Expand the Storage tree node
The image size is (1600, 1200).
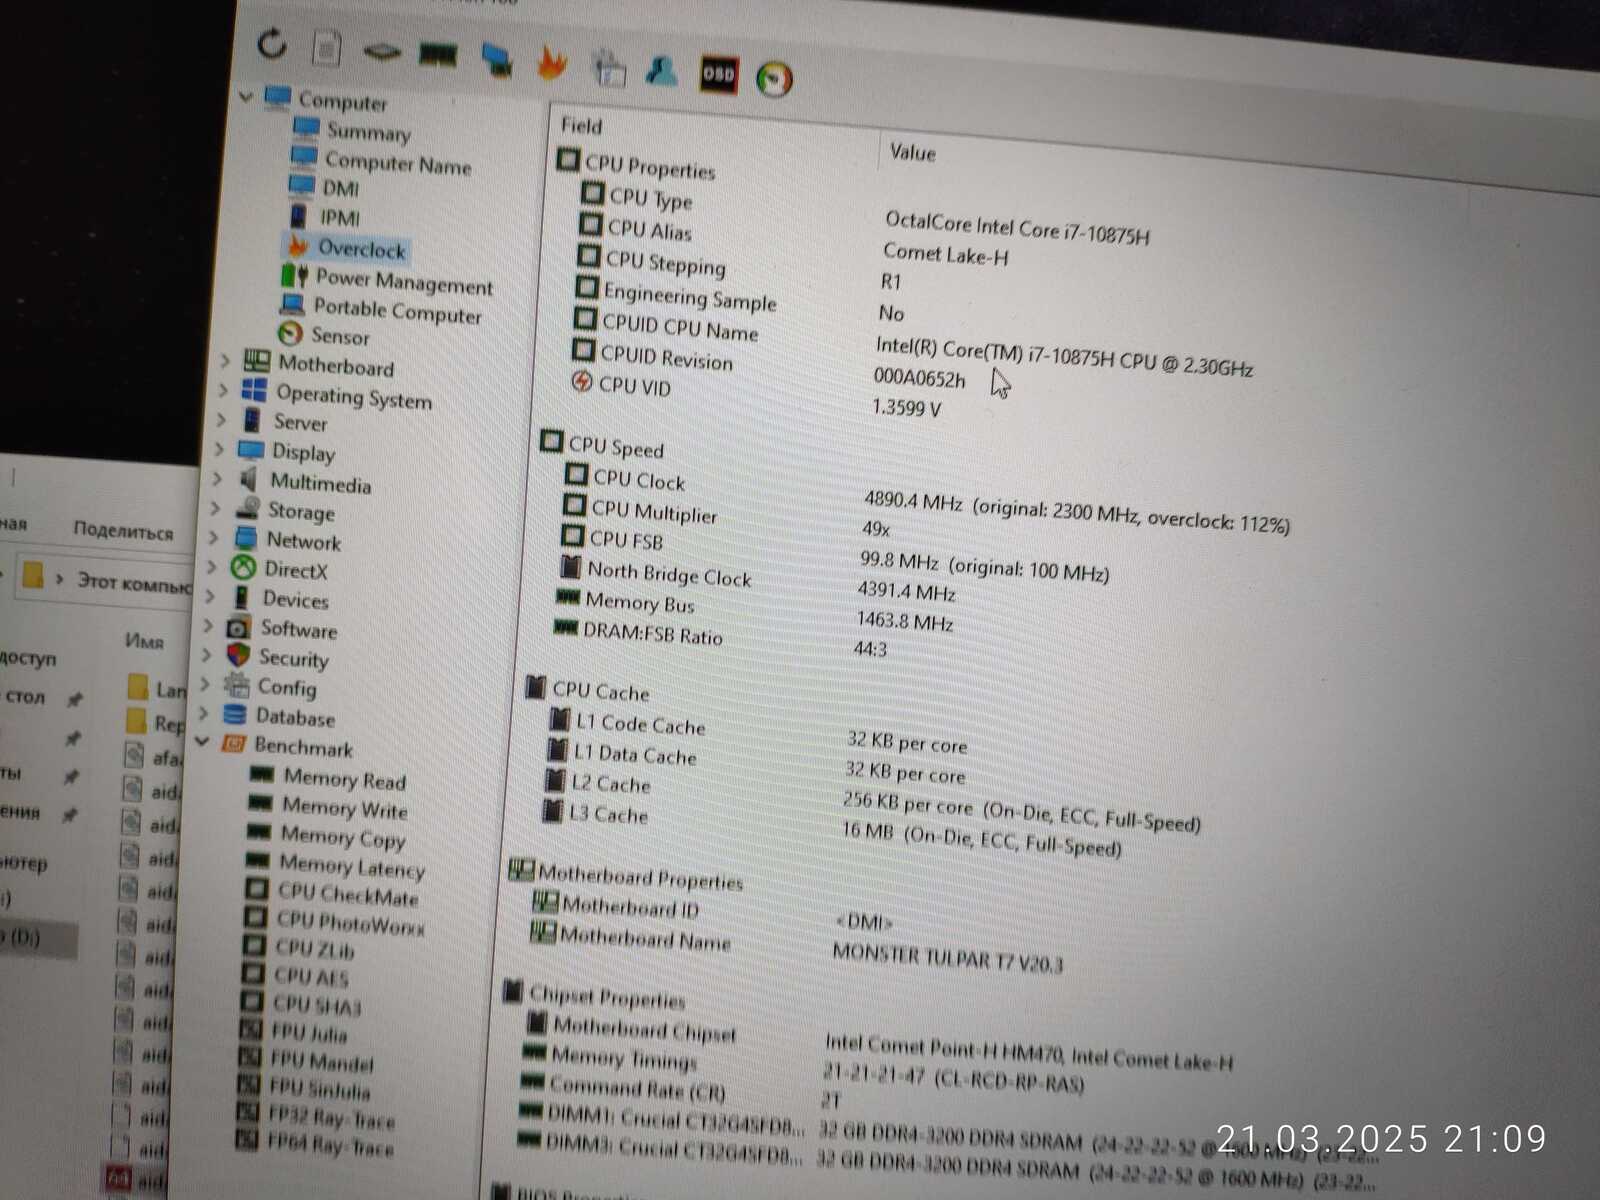pyautogui.click(x=215, y=508)
